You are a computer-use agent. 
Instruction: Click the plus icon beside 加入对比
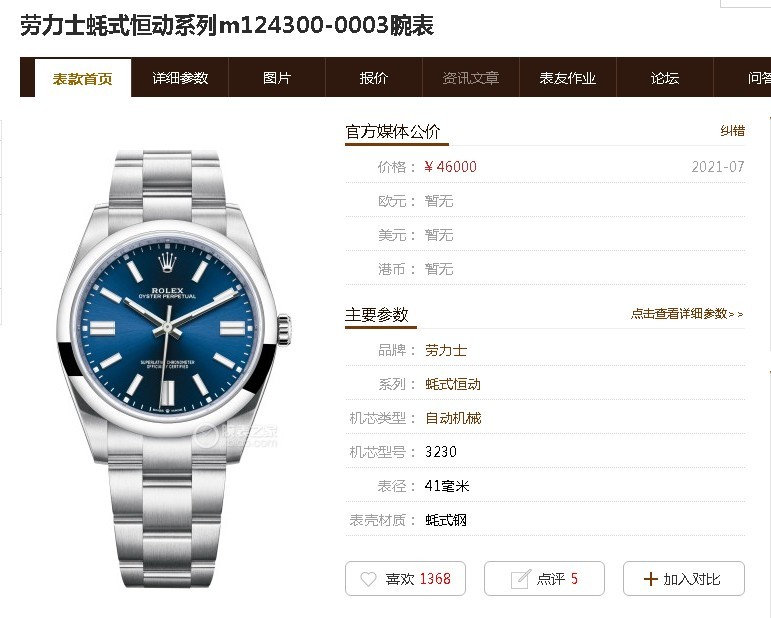650,579
